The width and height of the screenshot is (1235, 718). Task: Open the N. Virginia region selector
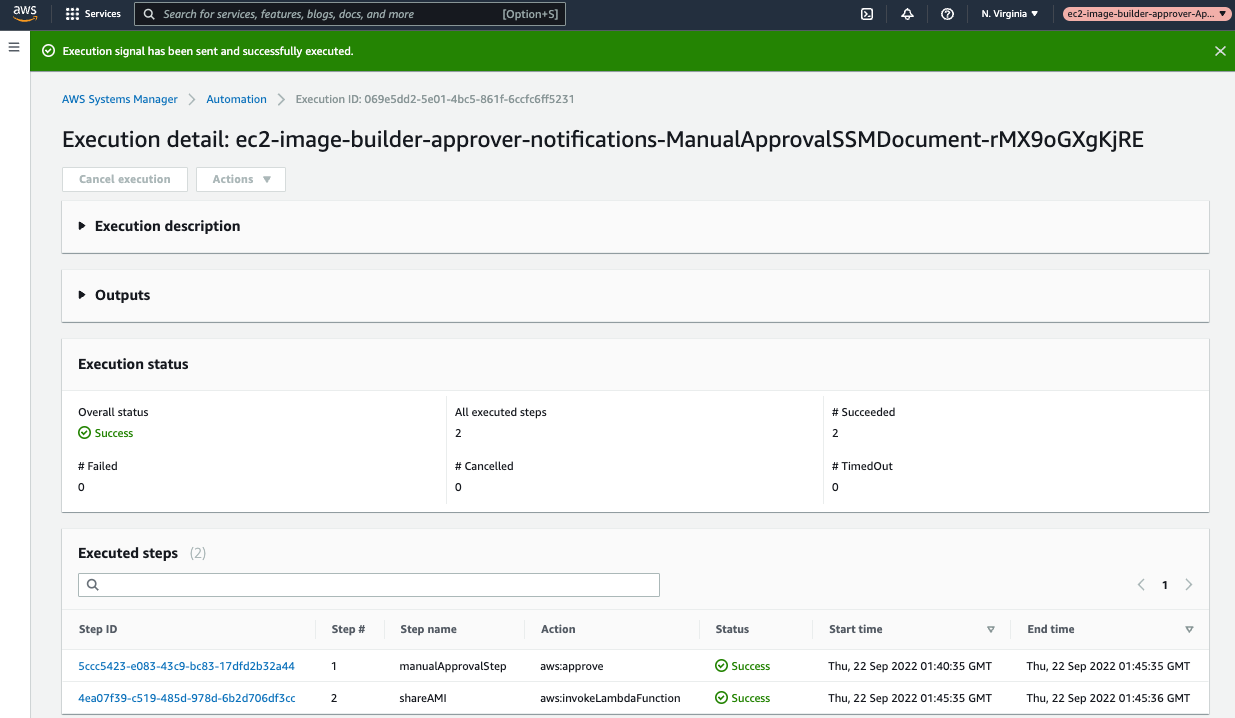pyautogui.click(x=1010, y=14)
